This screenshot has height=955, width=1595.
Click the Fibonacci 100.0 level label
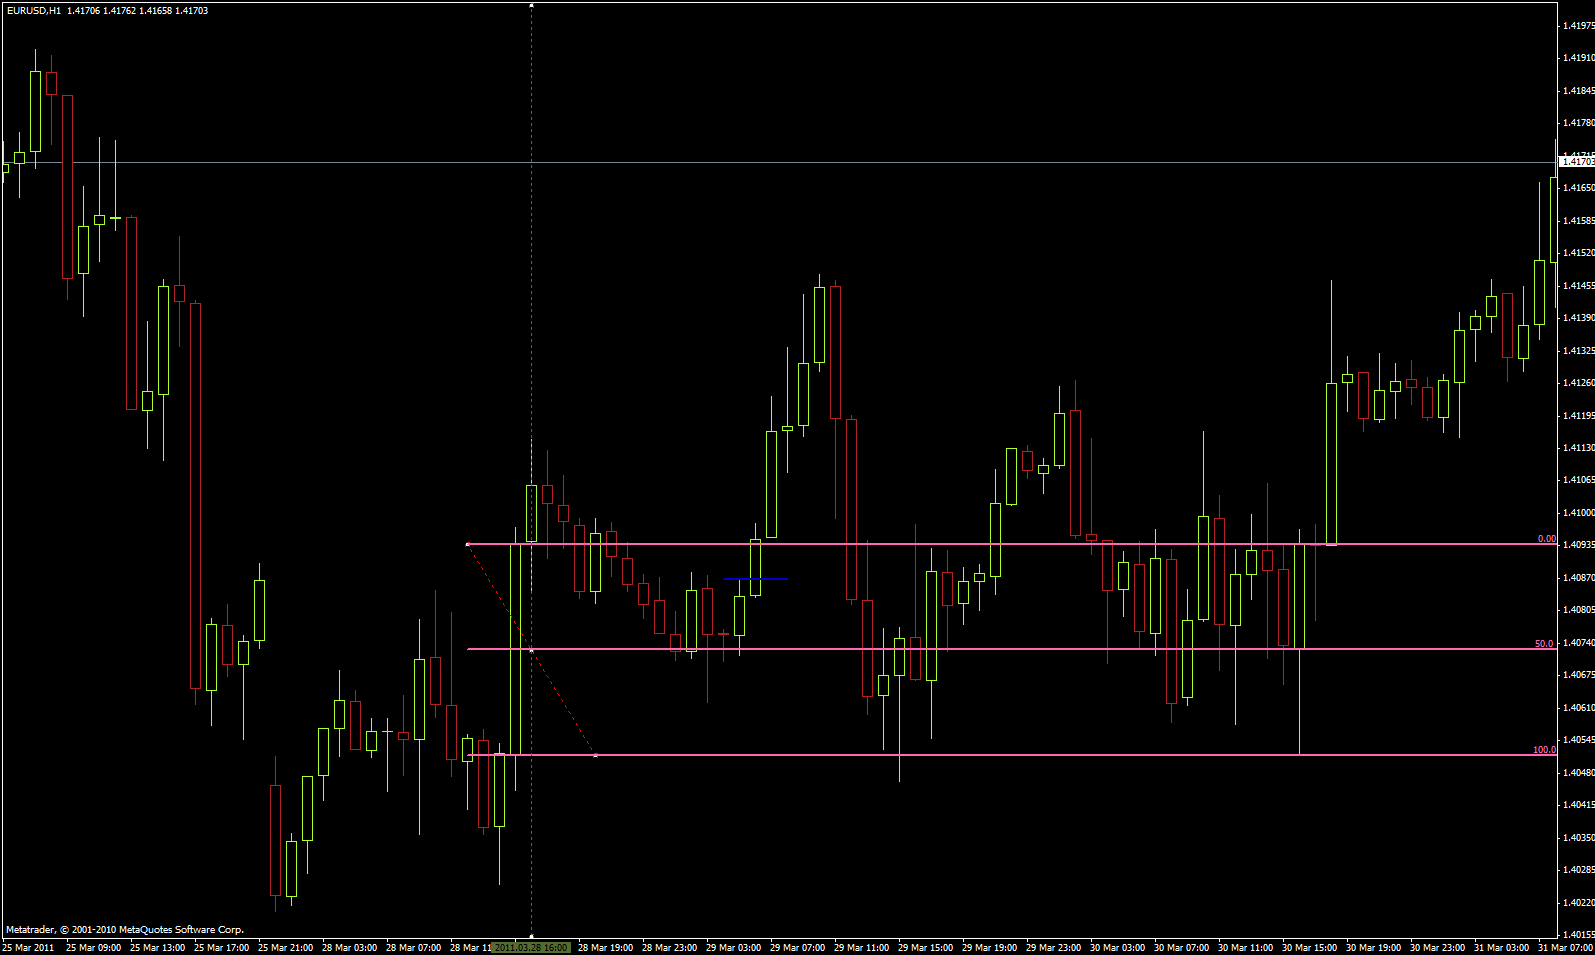point(1544,750)
